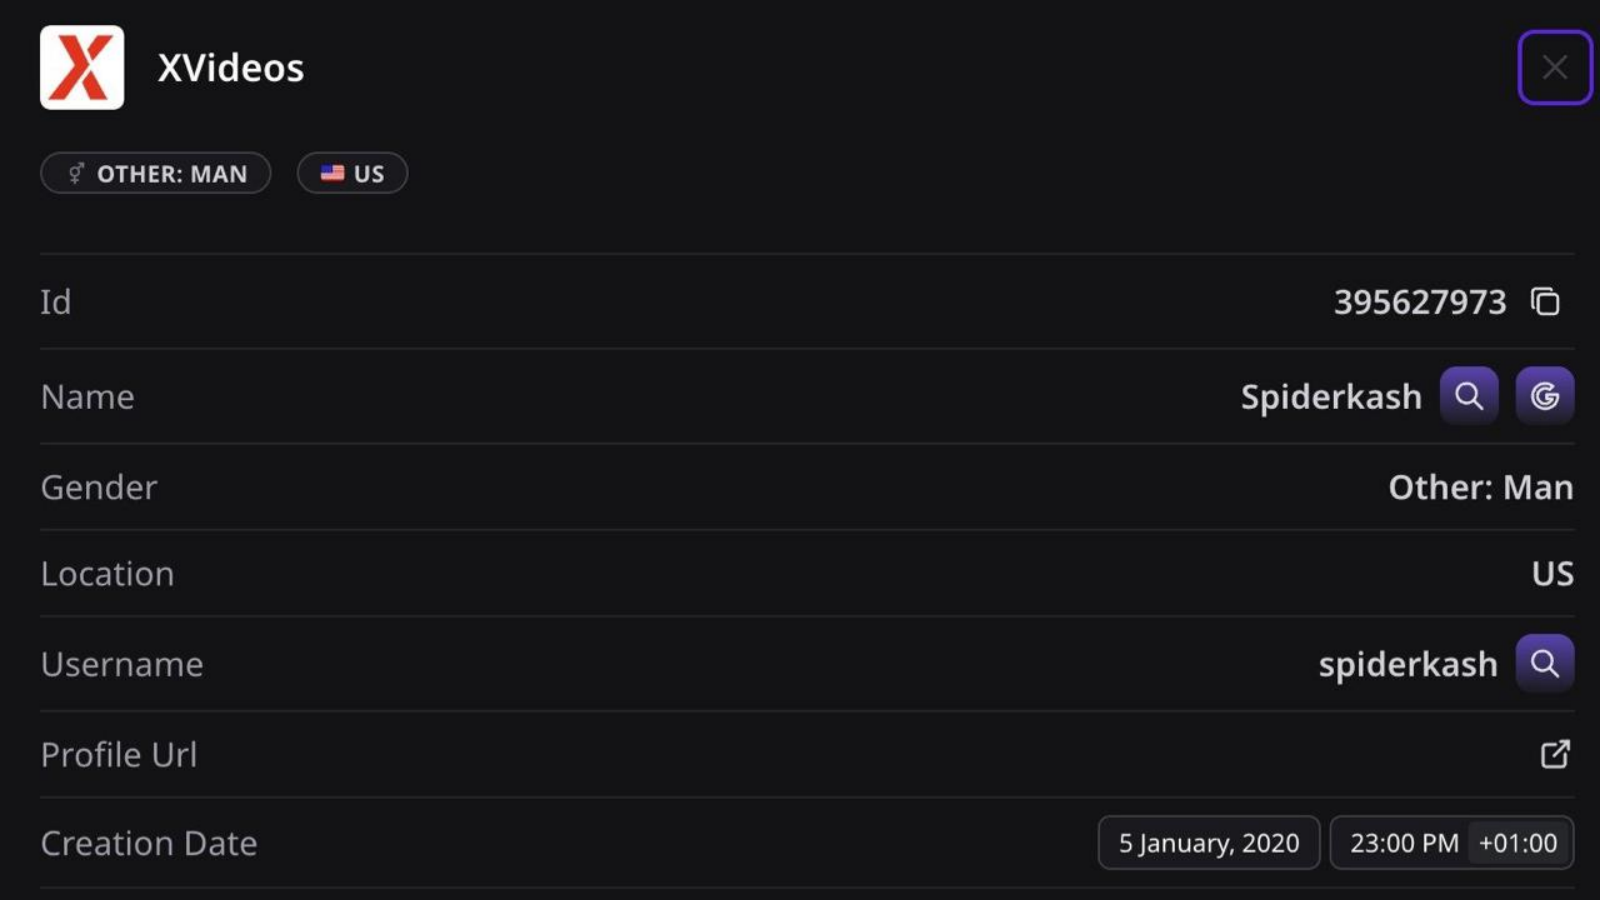The image size is (1600, 900).
Task: Click the US flag icon in tag
Action: (x=332, y=173)
